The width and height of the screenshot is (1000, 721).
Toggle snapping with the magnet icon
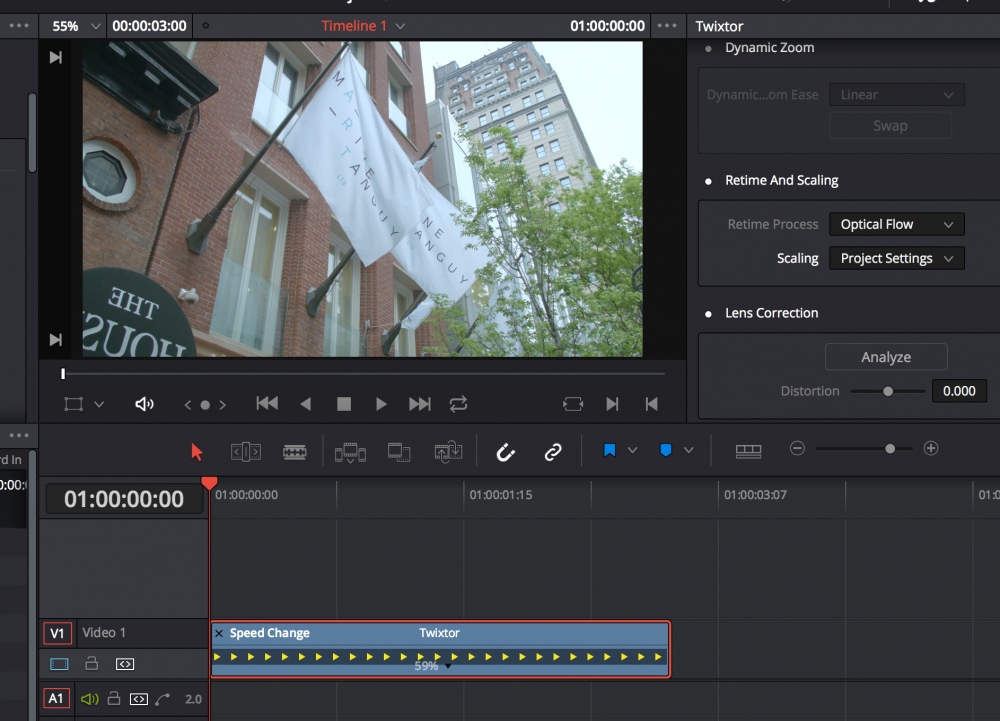point(505,451)
